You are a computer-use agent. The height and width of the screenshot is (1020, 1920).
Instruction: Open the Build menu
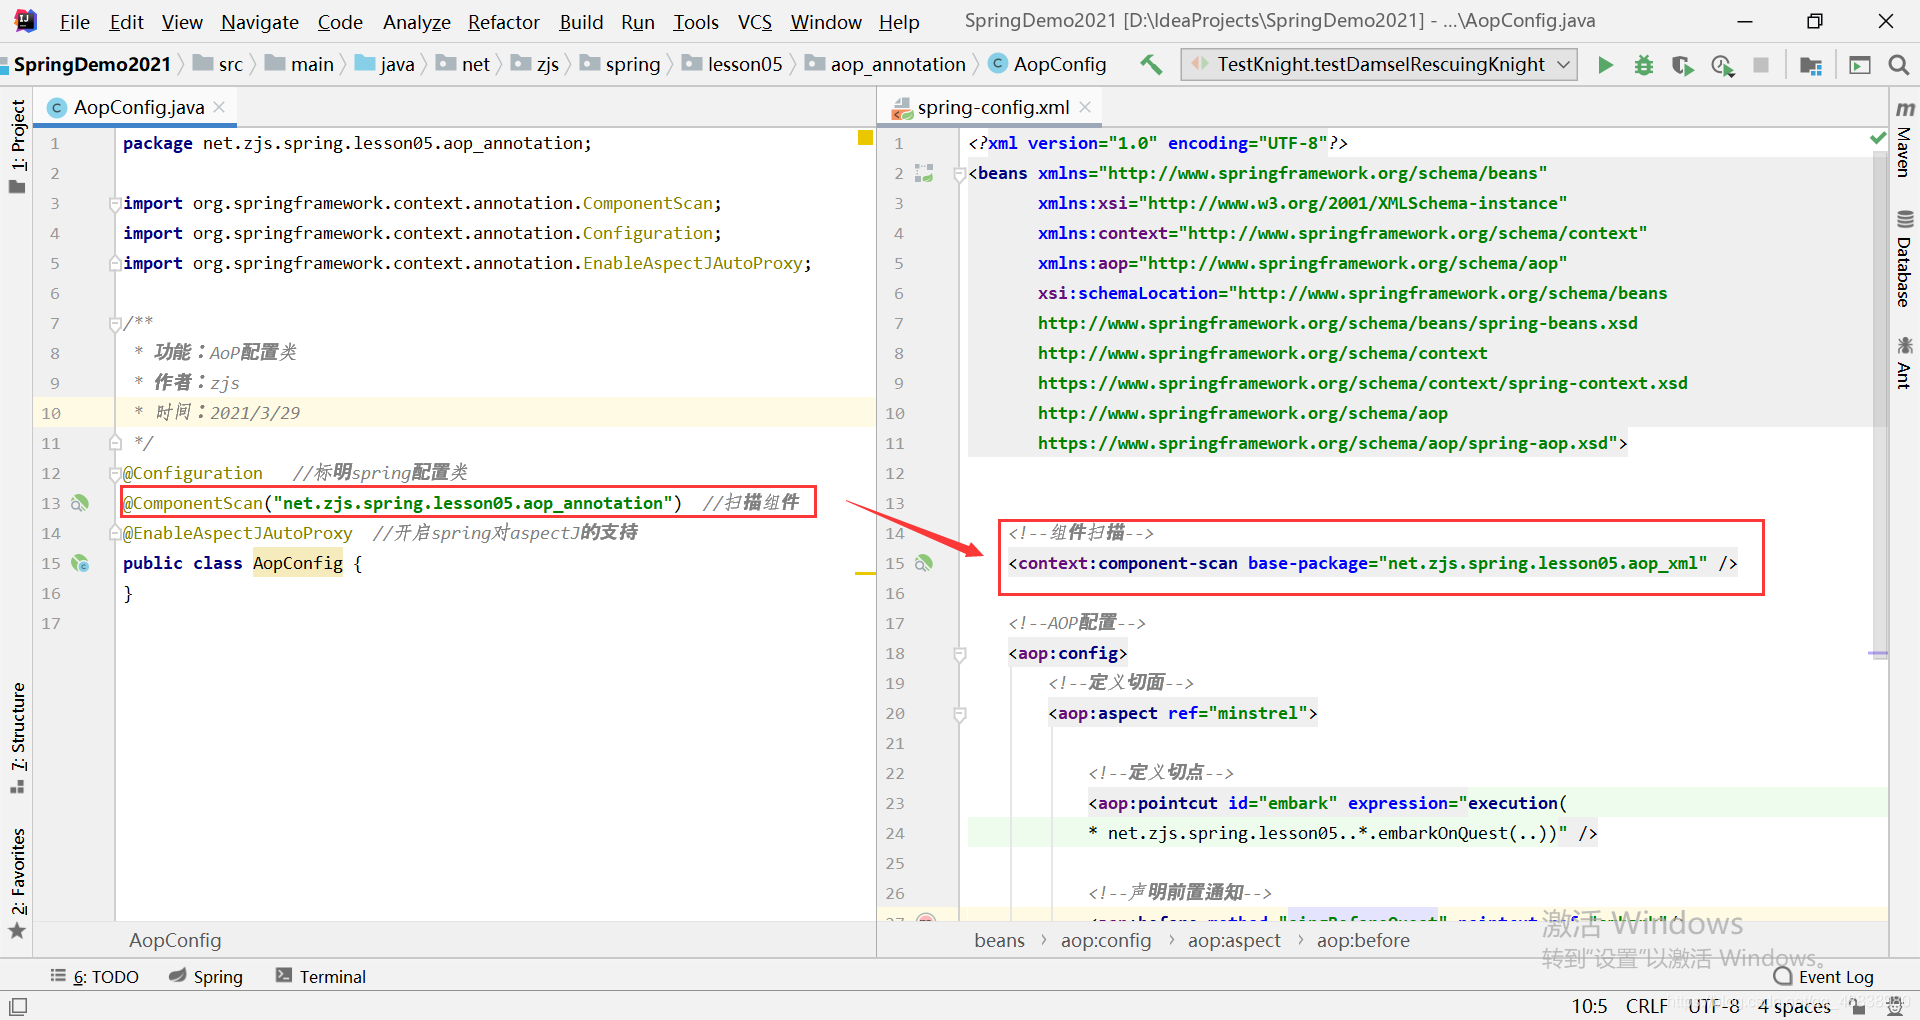pos(581,22)
